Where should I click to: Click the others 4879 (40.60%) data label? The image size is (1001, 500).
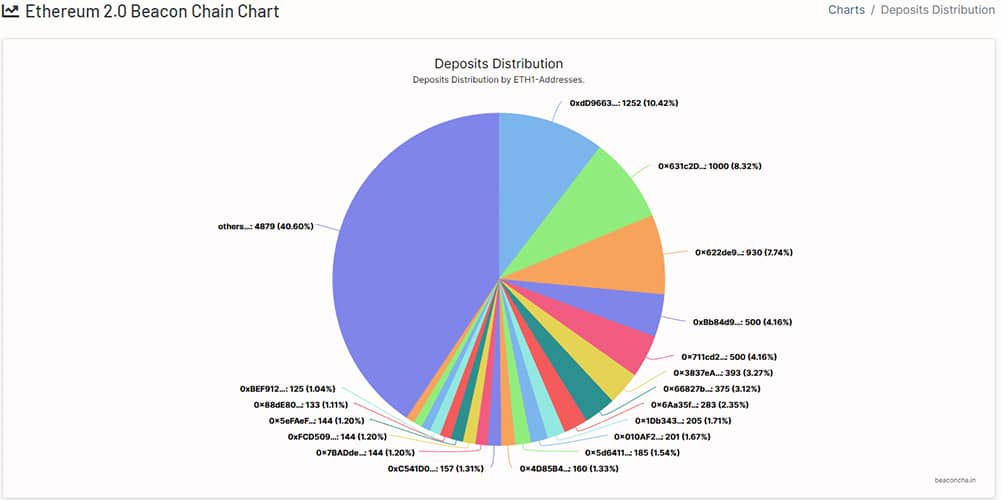(265, 226)
